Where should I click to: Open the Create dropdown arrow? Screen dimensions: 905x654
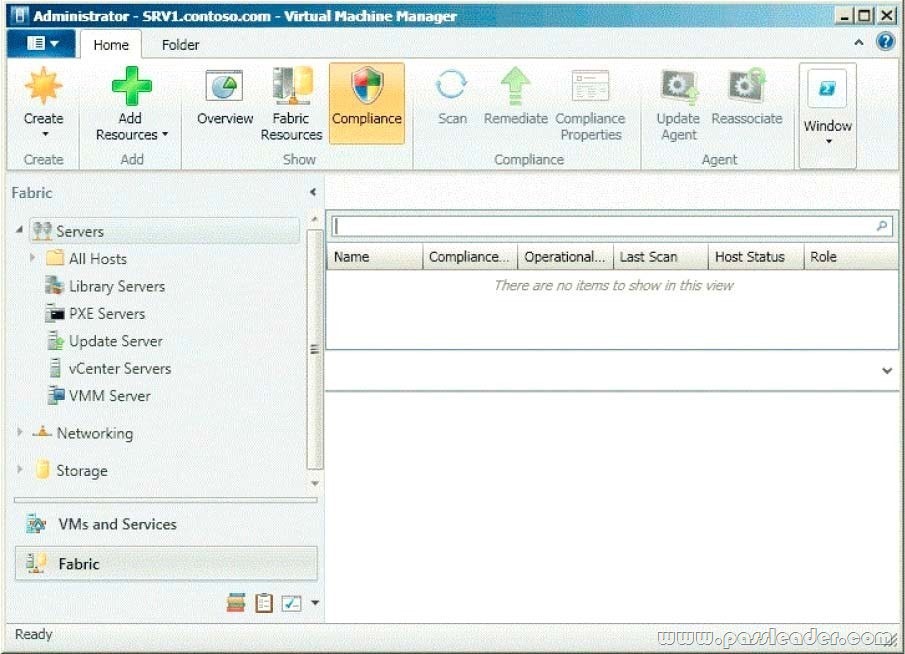(x=45, y=134)
